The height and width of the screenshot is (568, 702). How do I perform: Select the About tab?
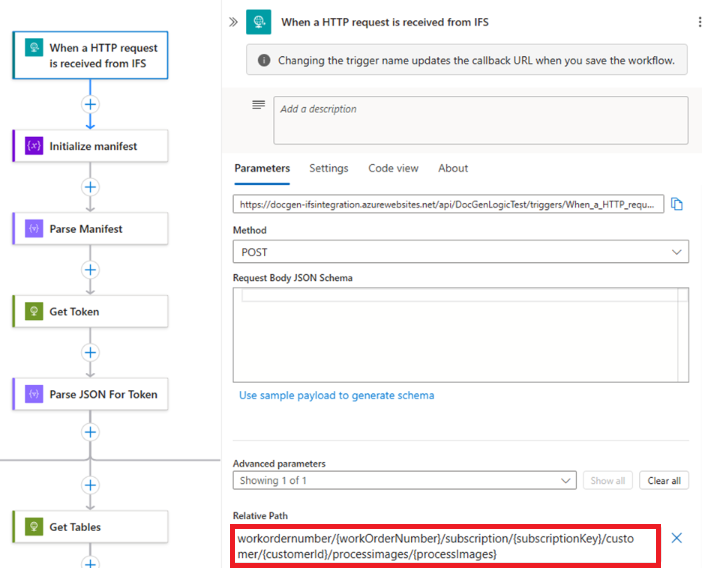tap(453, 168)
